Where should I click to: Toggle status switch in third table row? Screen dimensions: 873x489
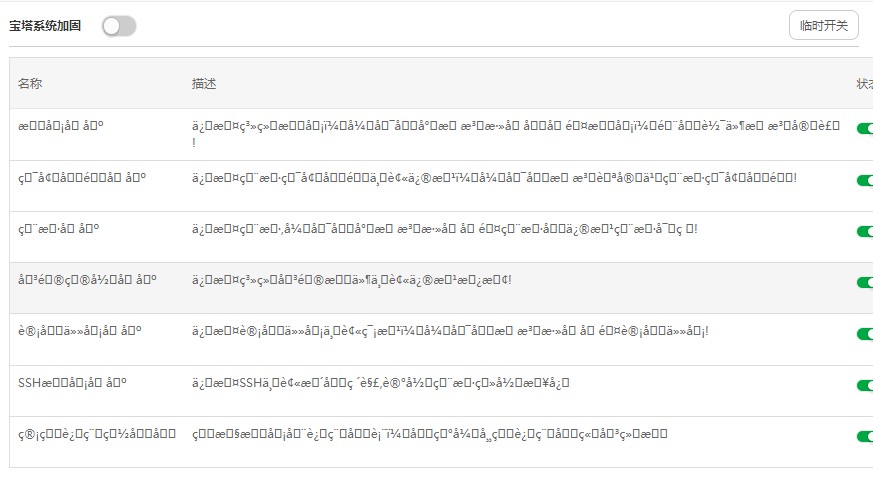pos(865,232)
